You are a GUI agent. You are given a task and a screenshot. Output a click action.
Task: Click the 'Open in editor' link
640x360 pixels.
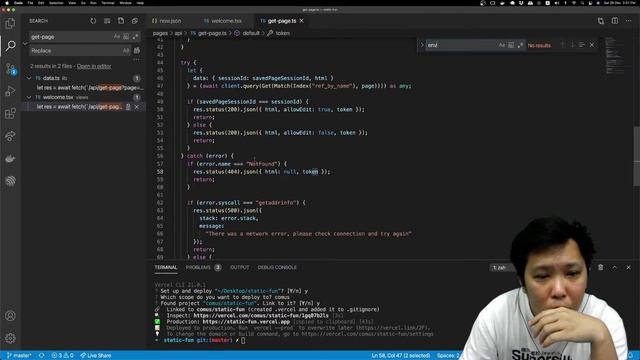94,66
